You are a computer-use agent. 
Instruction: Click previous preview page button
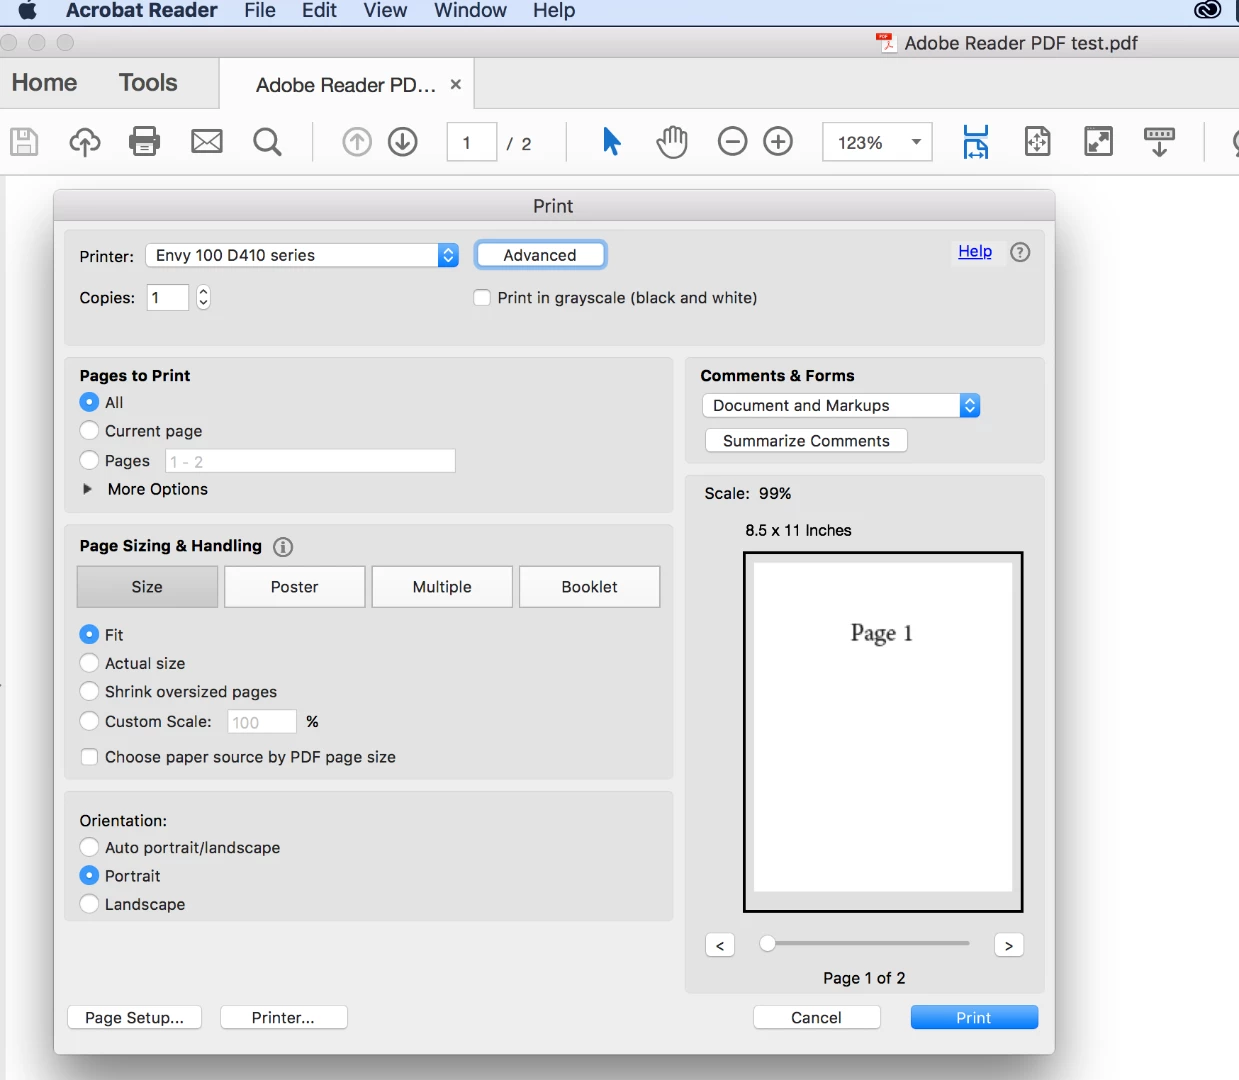(720, 945)
